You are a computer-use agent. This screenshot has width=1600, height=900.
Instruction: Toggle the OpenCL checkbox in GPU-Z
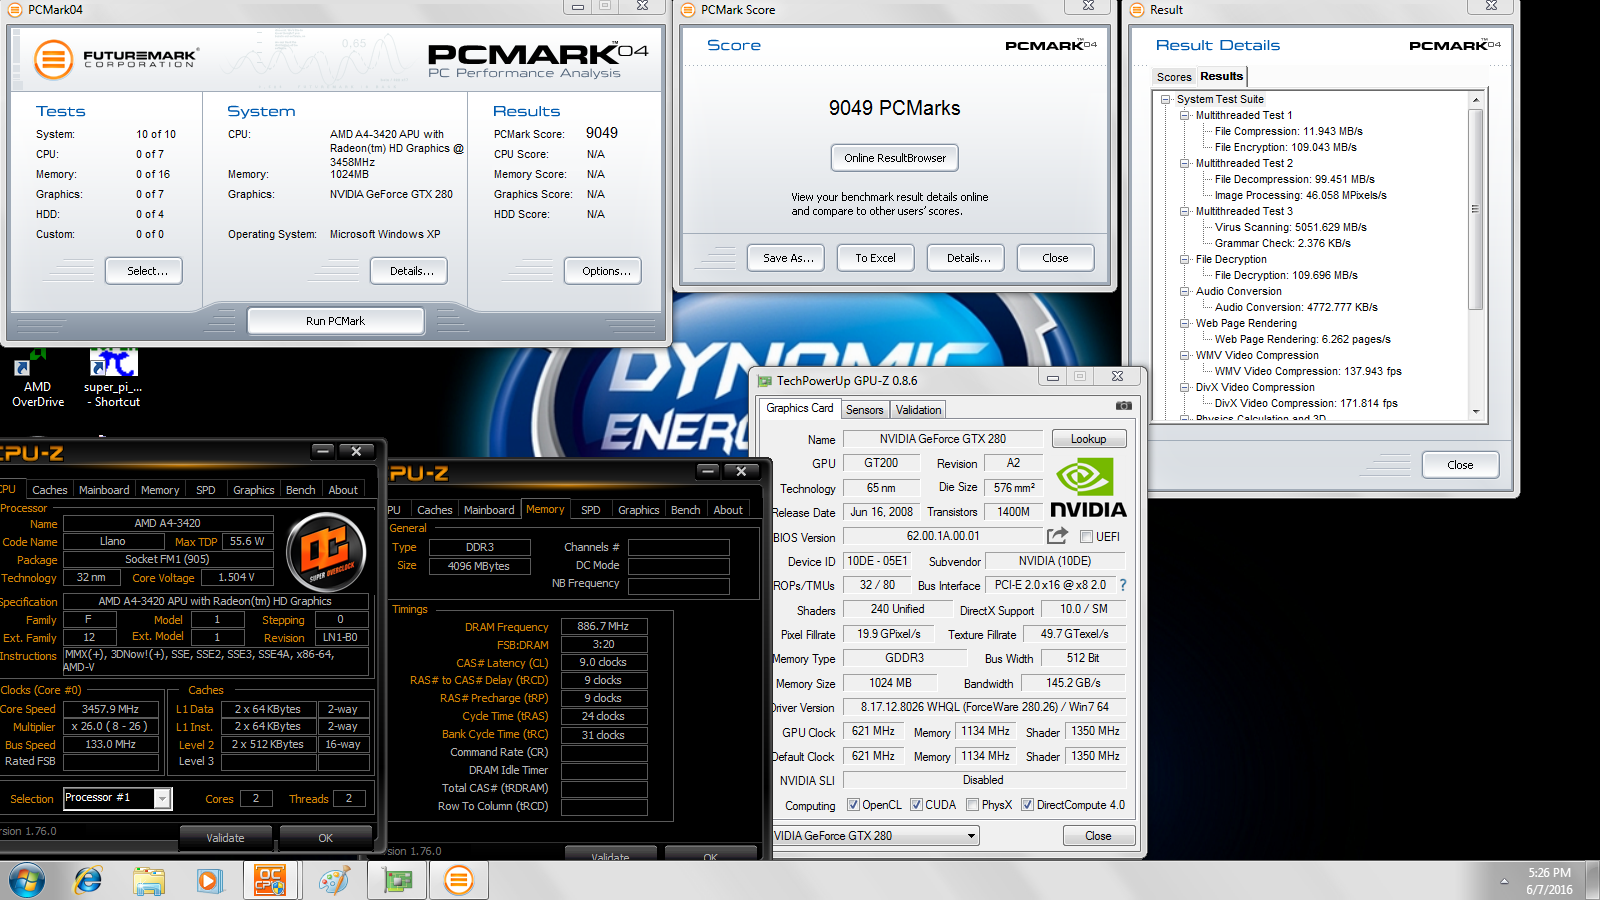[x=853, y=805]
